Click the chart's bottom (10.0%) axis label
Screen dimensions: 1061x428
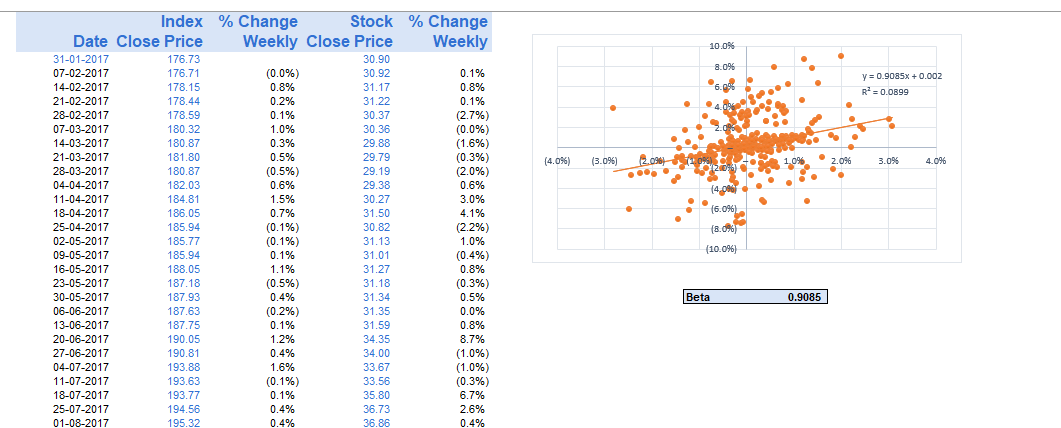(x=721, y=248)
